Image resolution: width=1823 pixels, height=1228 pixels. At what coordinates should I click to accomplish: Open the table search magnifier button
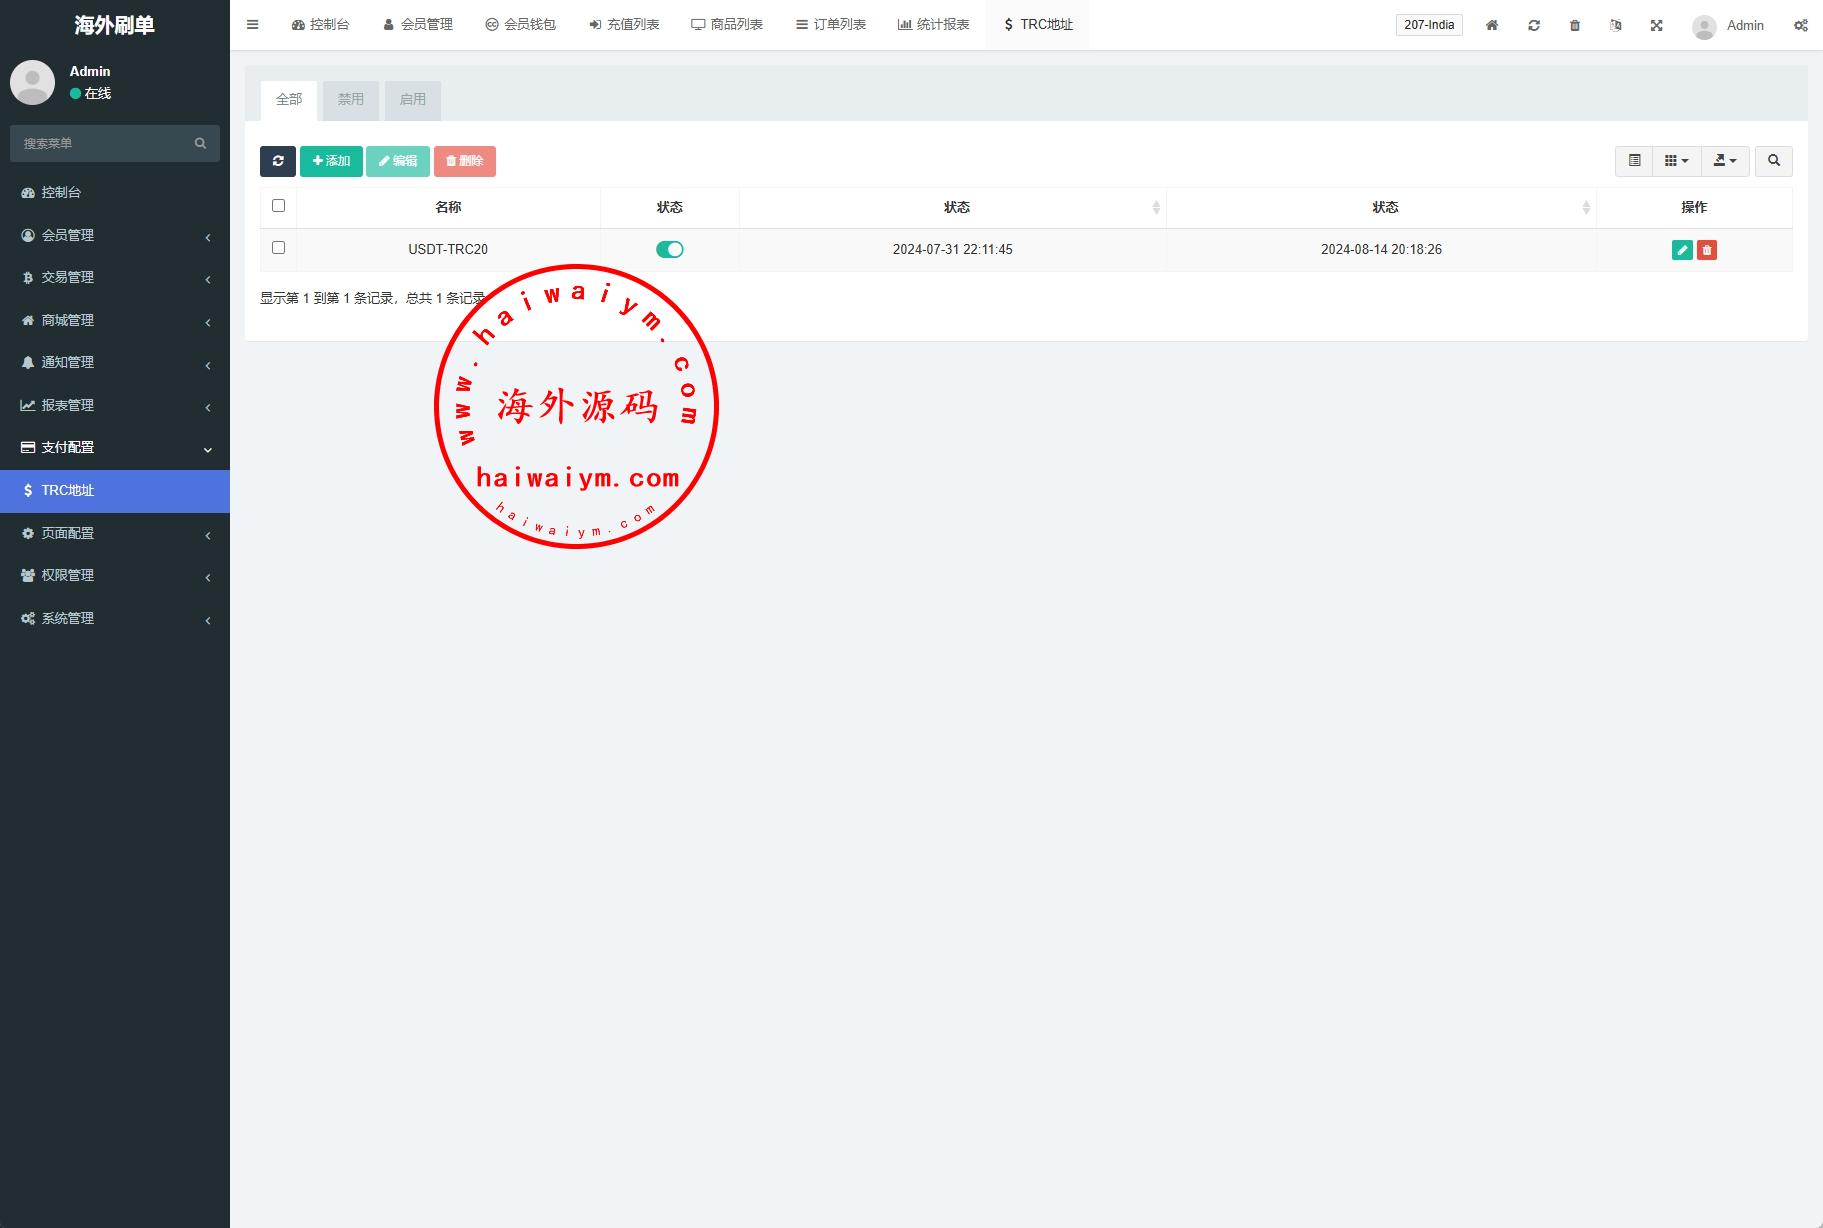(x=1773, y=161)
